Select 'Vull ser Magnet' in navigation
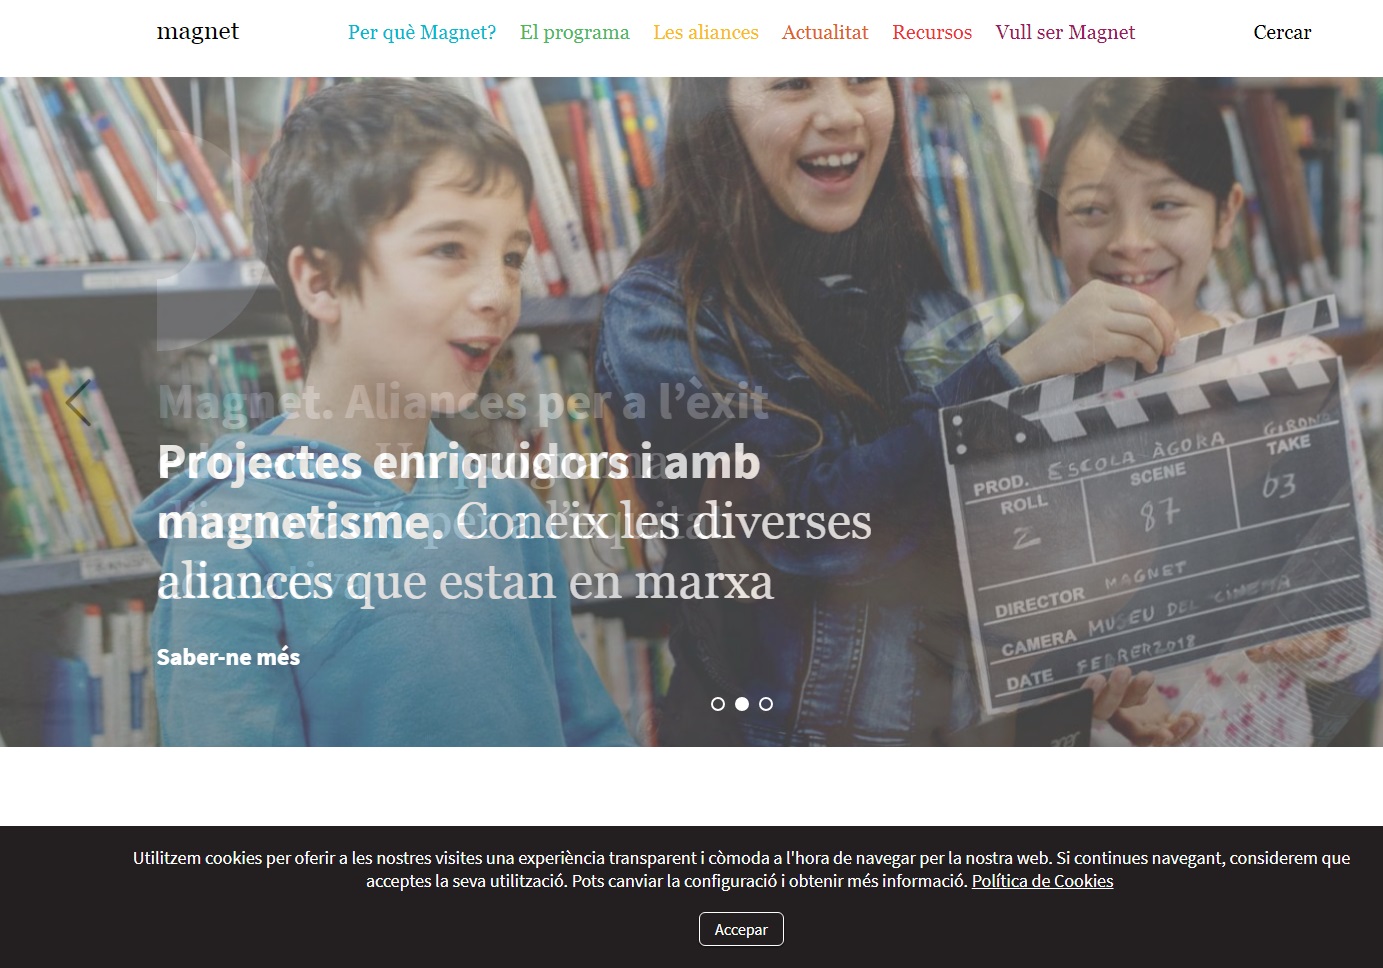Screen dimensions: 1383x968 (1065, 32)
